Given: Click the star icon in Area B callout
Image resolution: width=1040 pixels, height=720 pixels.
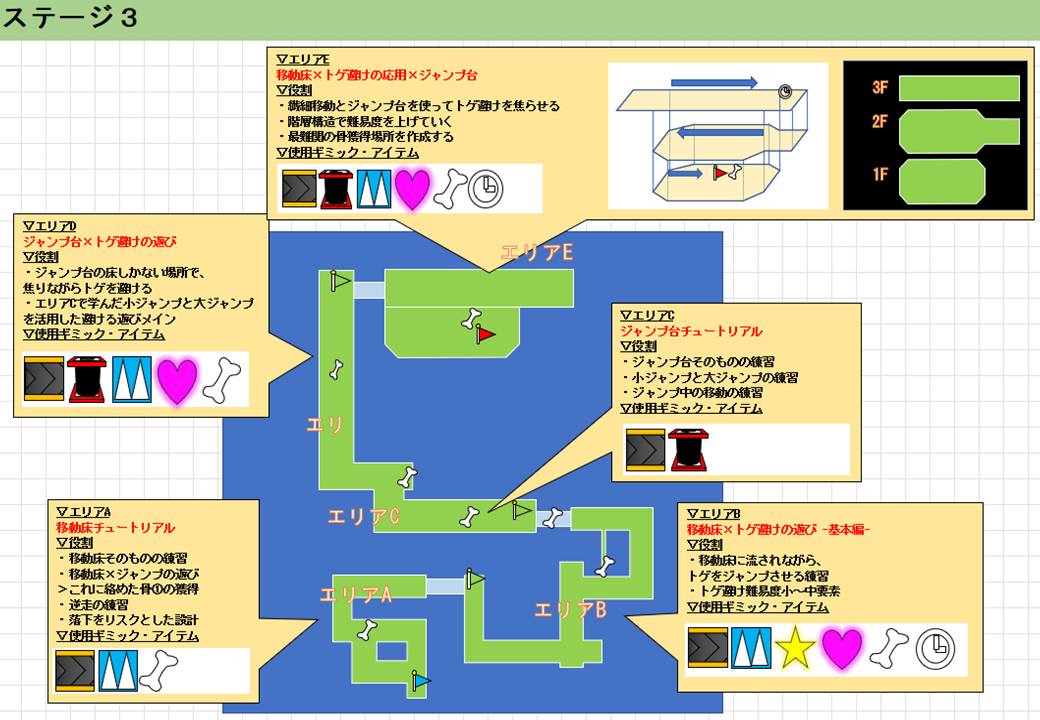Looking at the screenshot, I should (x=795, y=649).
